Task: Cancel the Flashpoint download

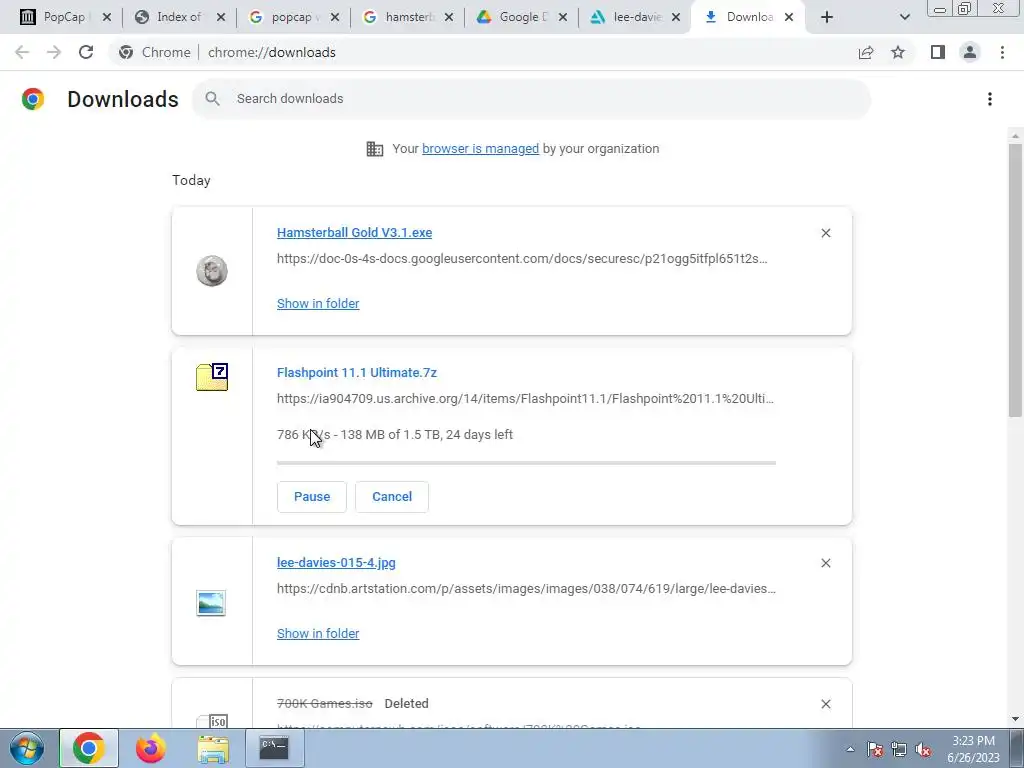Action: click(x=392, y=497)
